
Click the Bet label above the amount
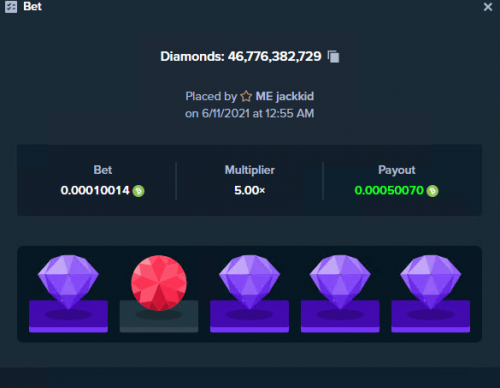[103, 170]
